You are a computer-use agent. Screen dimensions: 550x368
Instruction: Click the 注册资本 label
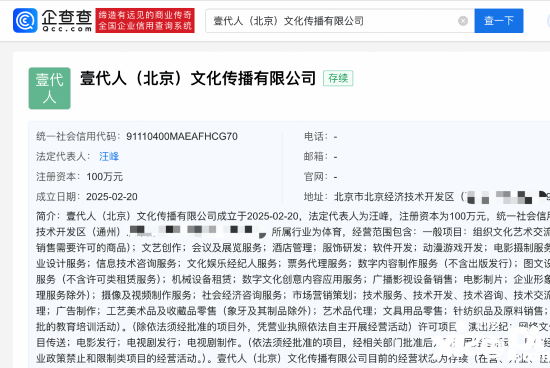(58, 177)
